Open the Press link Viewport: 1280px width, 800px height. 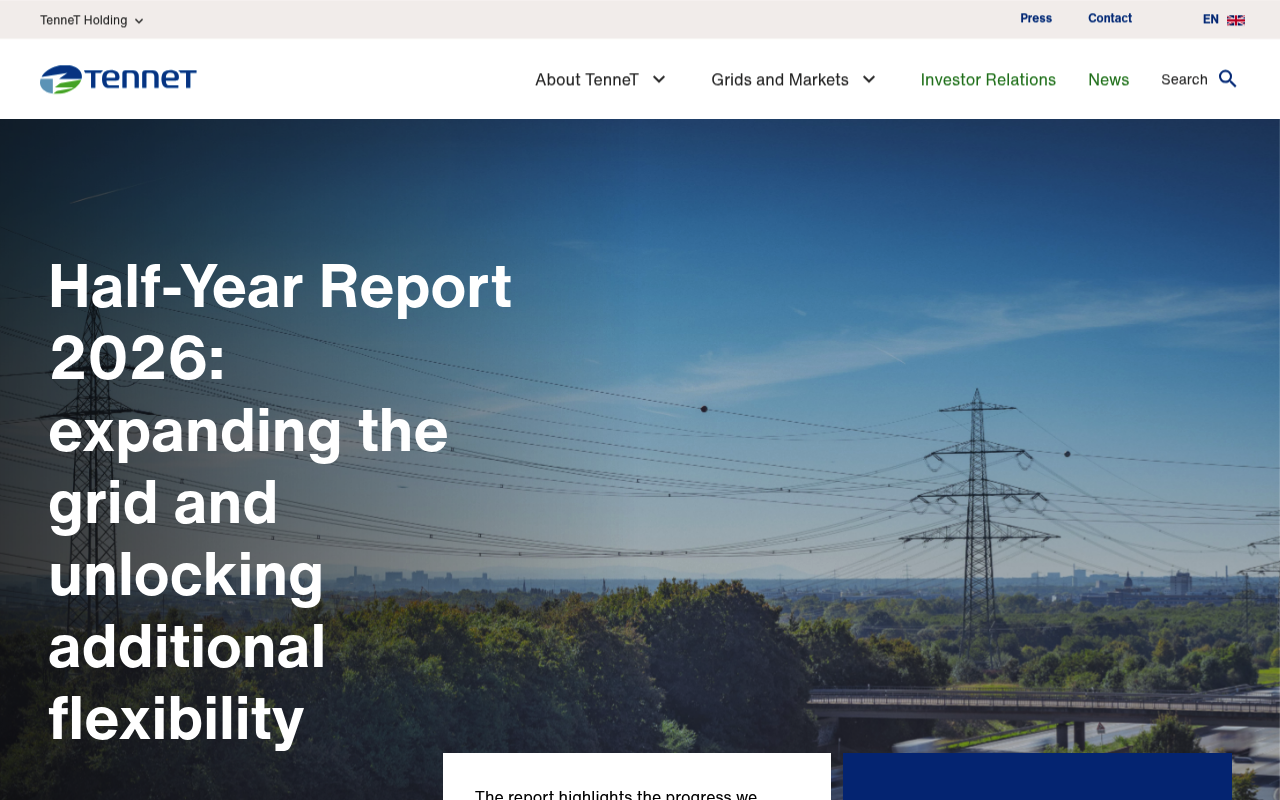[1036, 18]
